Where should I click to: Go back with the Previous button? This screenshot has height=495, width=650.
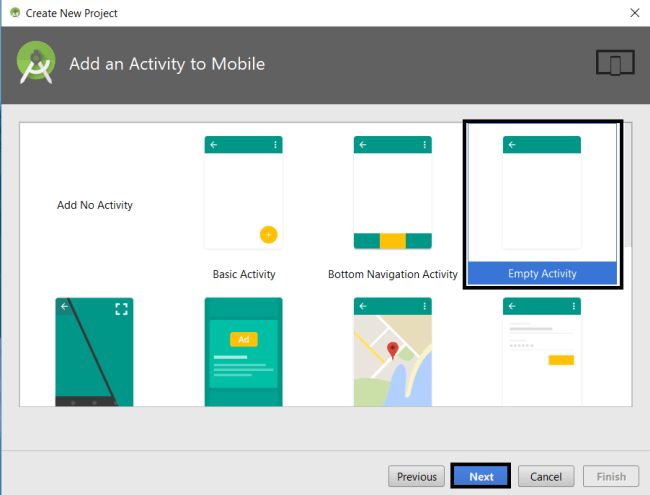(416, 476)
